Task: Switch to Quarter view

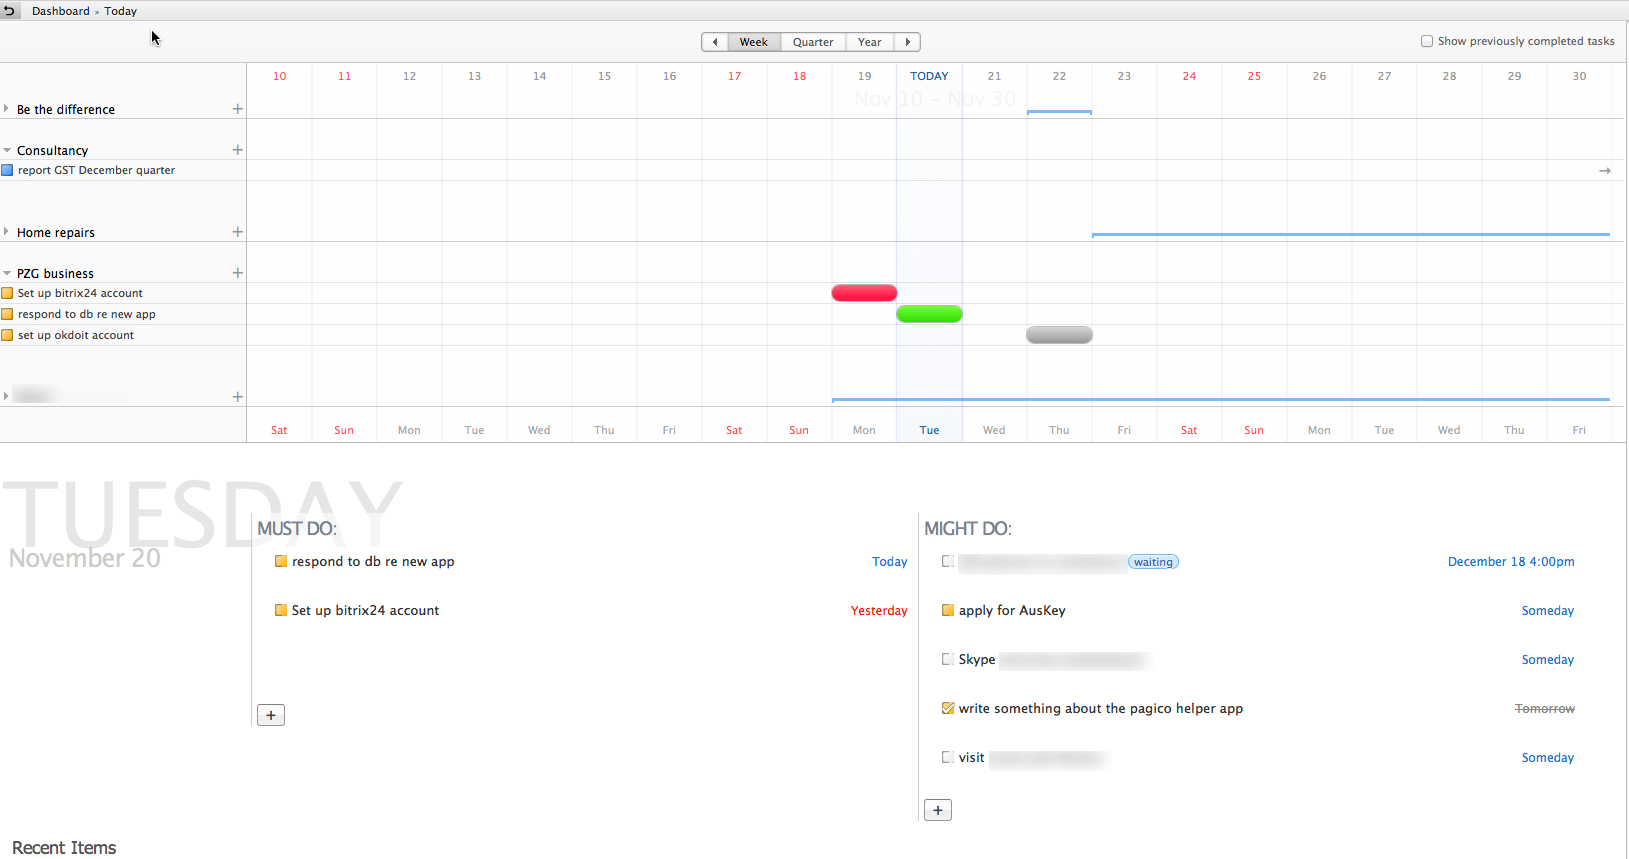Action: [813, 42]
